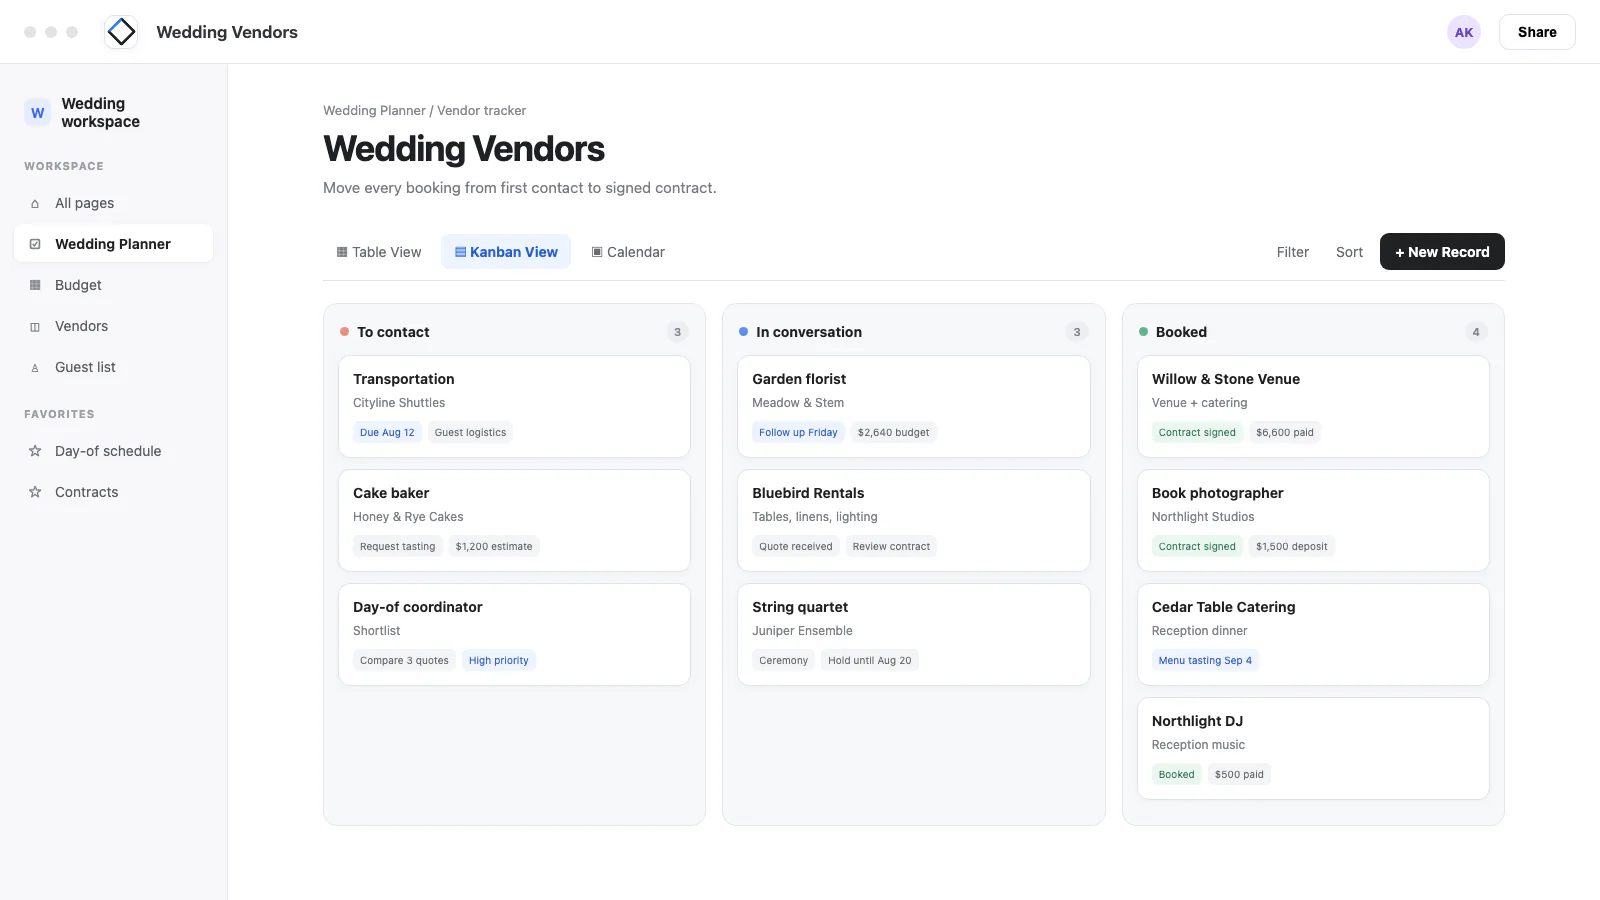Select the Kanban View tab

(x=506, y=252)
